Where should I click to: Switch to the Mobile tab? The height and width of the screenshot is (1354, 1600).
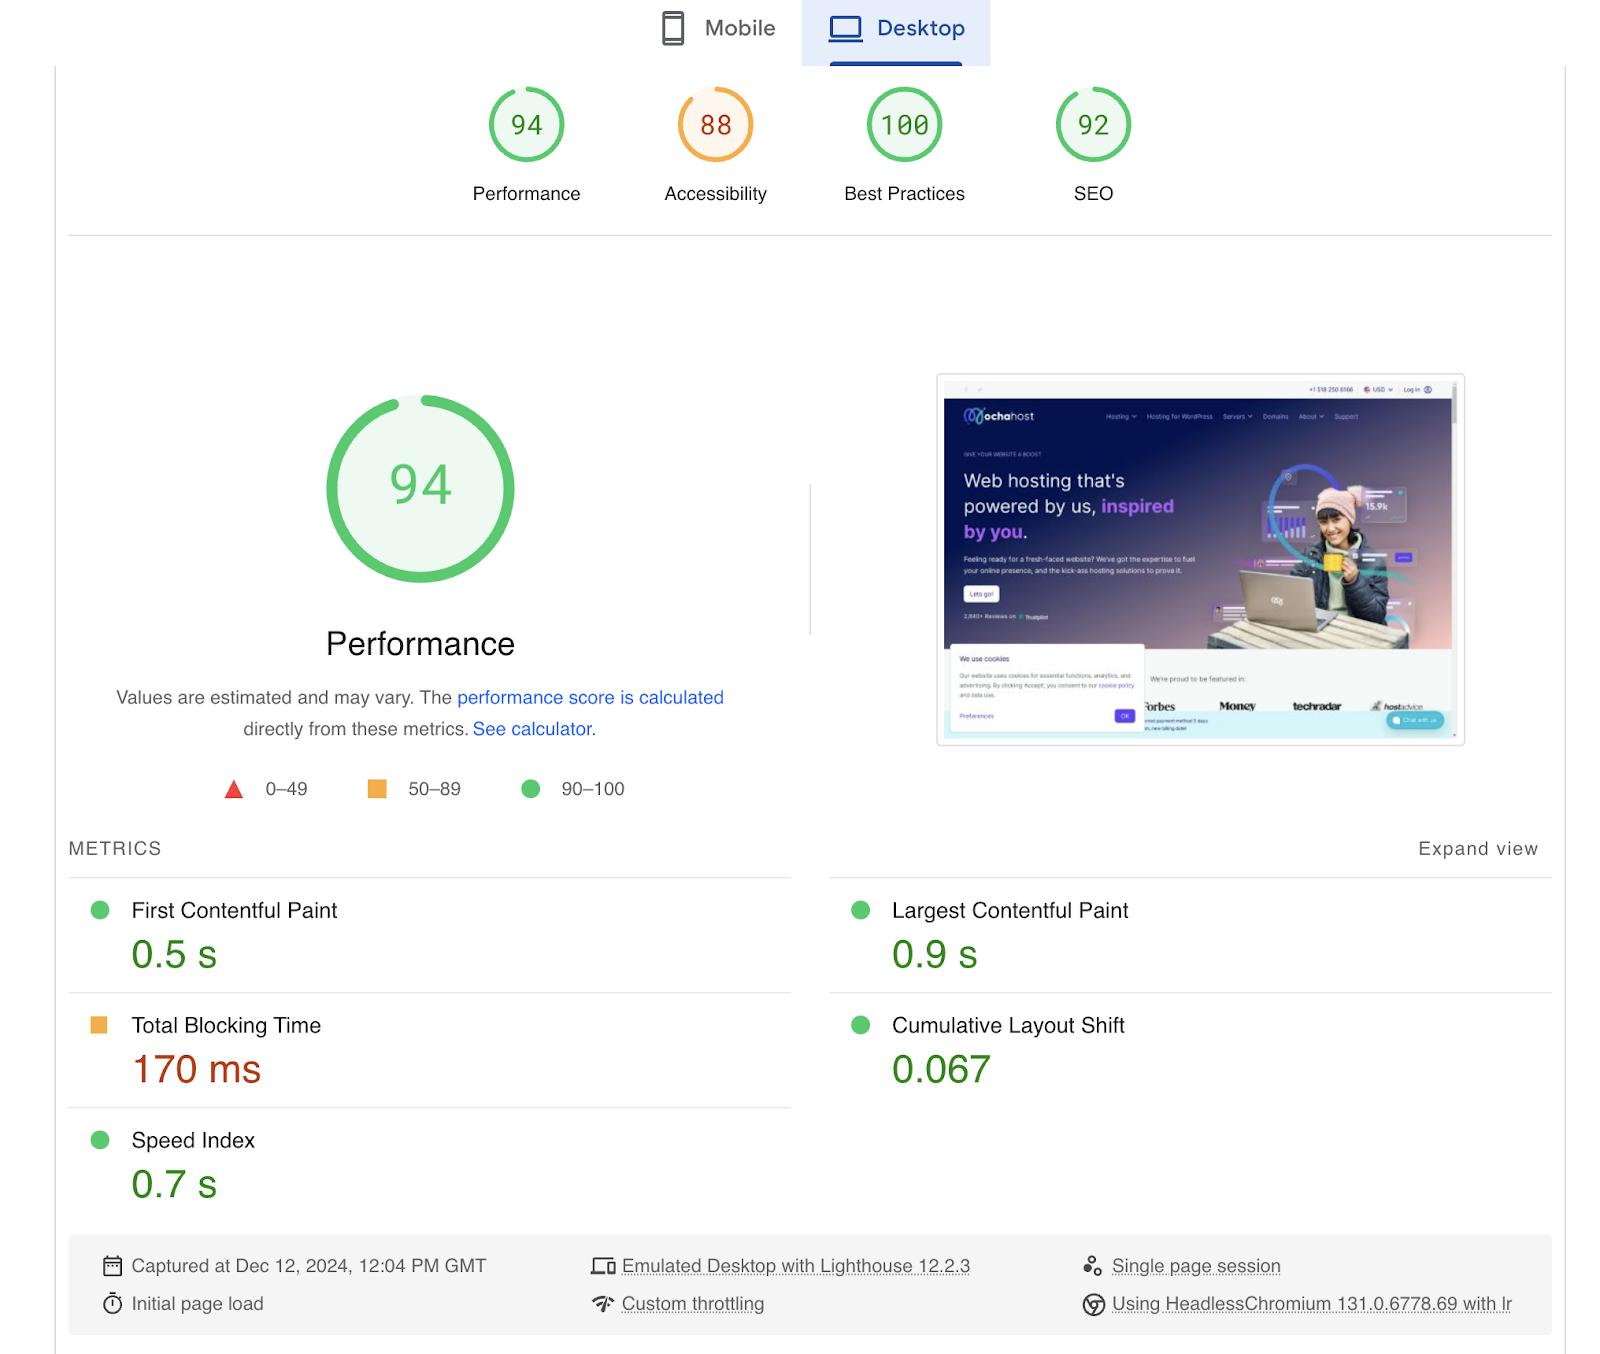719,29
